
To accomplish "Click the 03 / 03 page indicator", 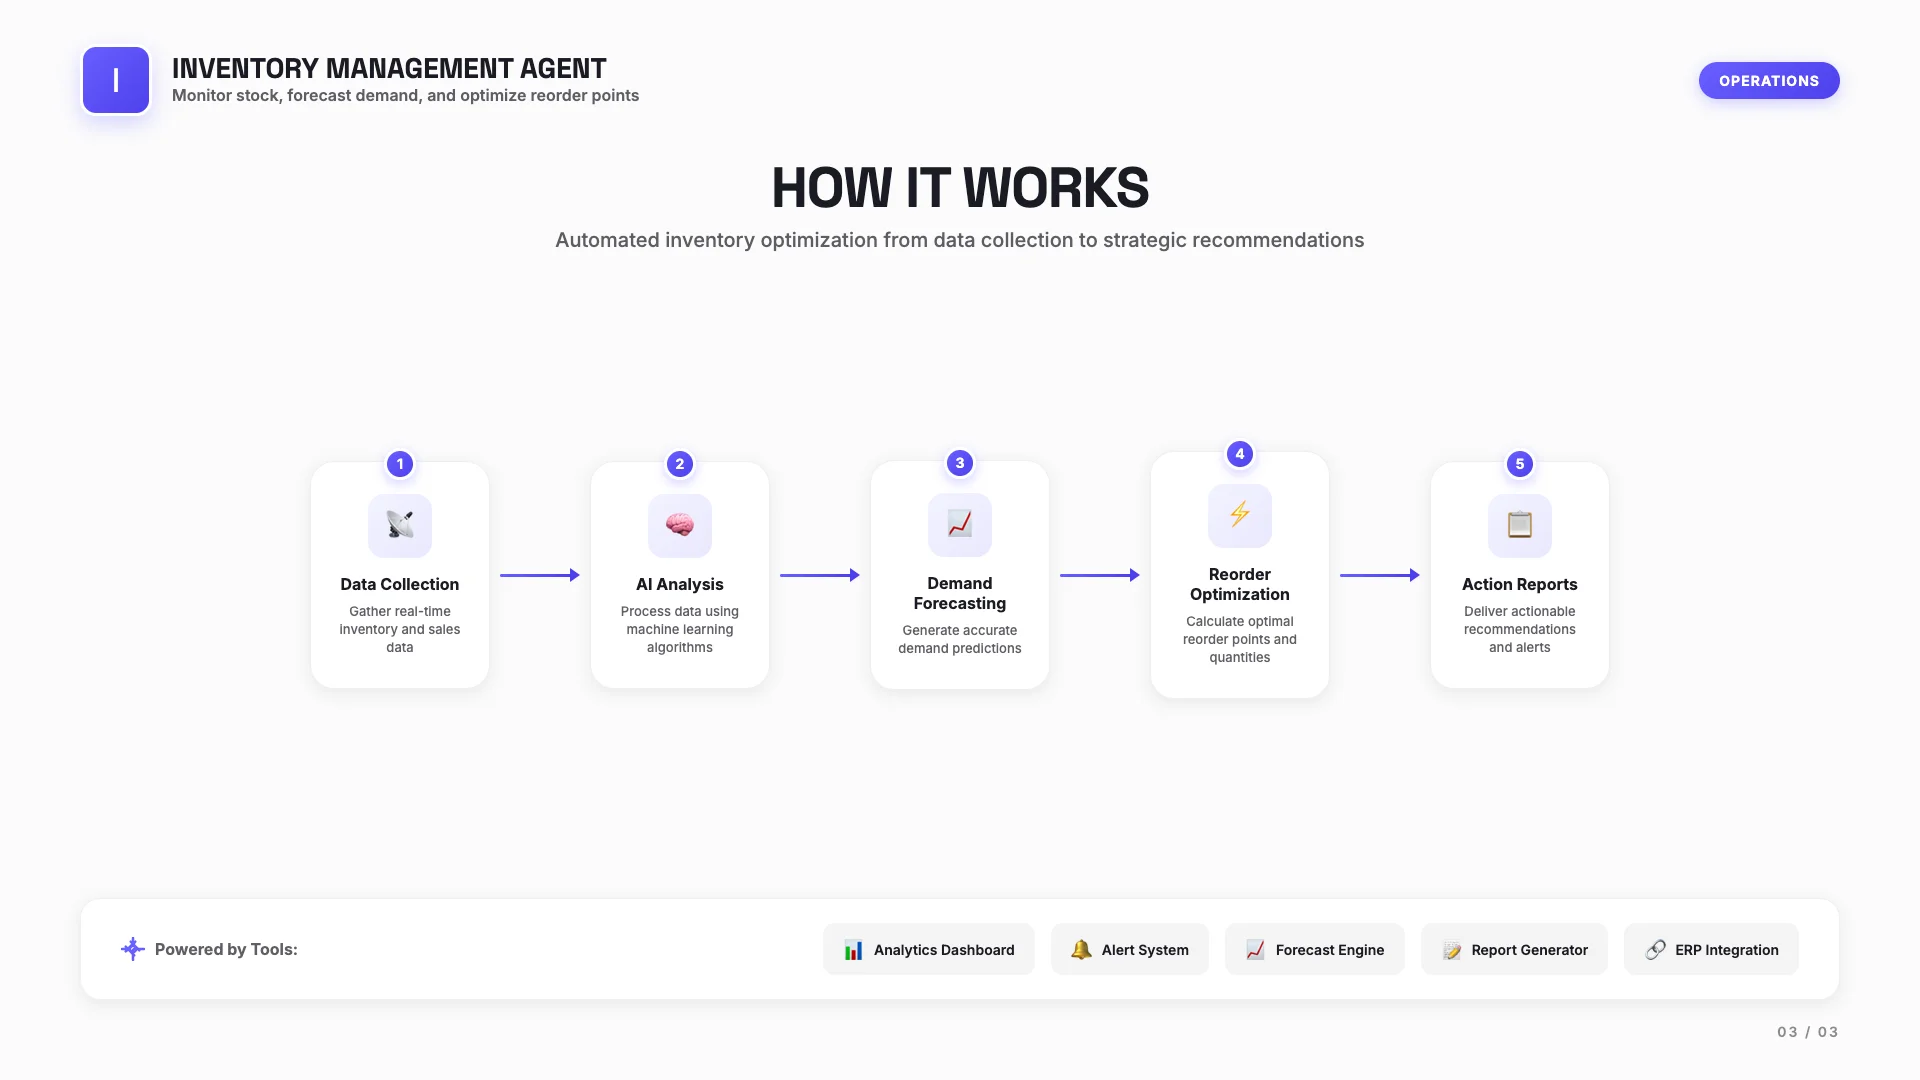I will tap(1807, 1032).
